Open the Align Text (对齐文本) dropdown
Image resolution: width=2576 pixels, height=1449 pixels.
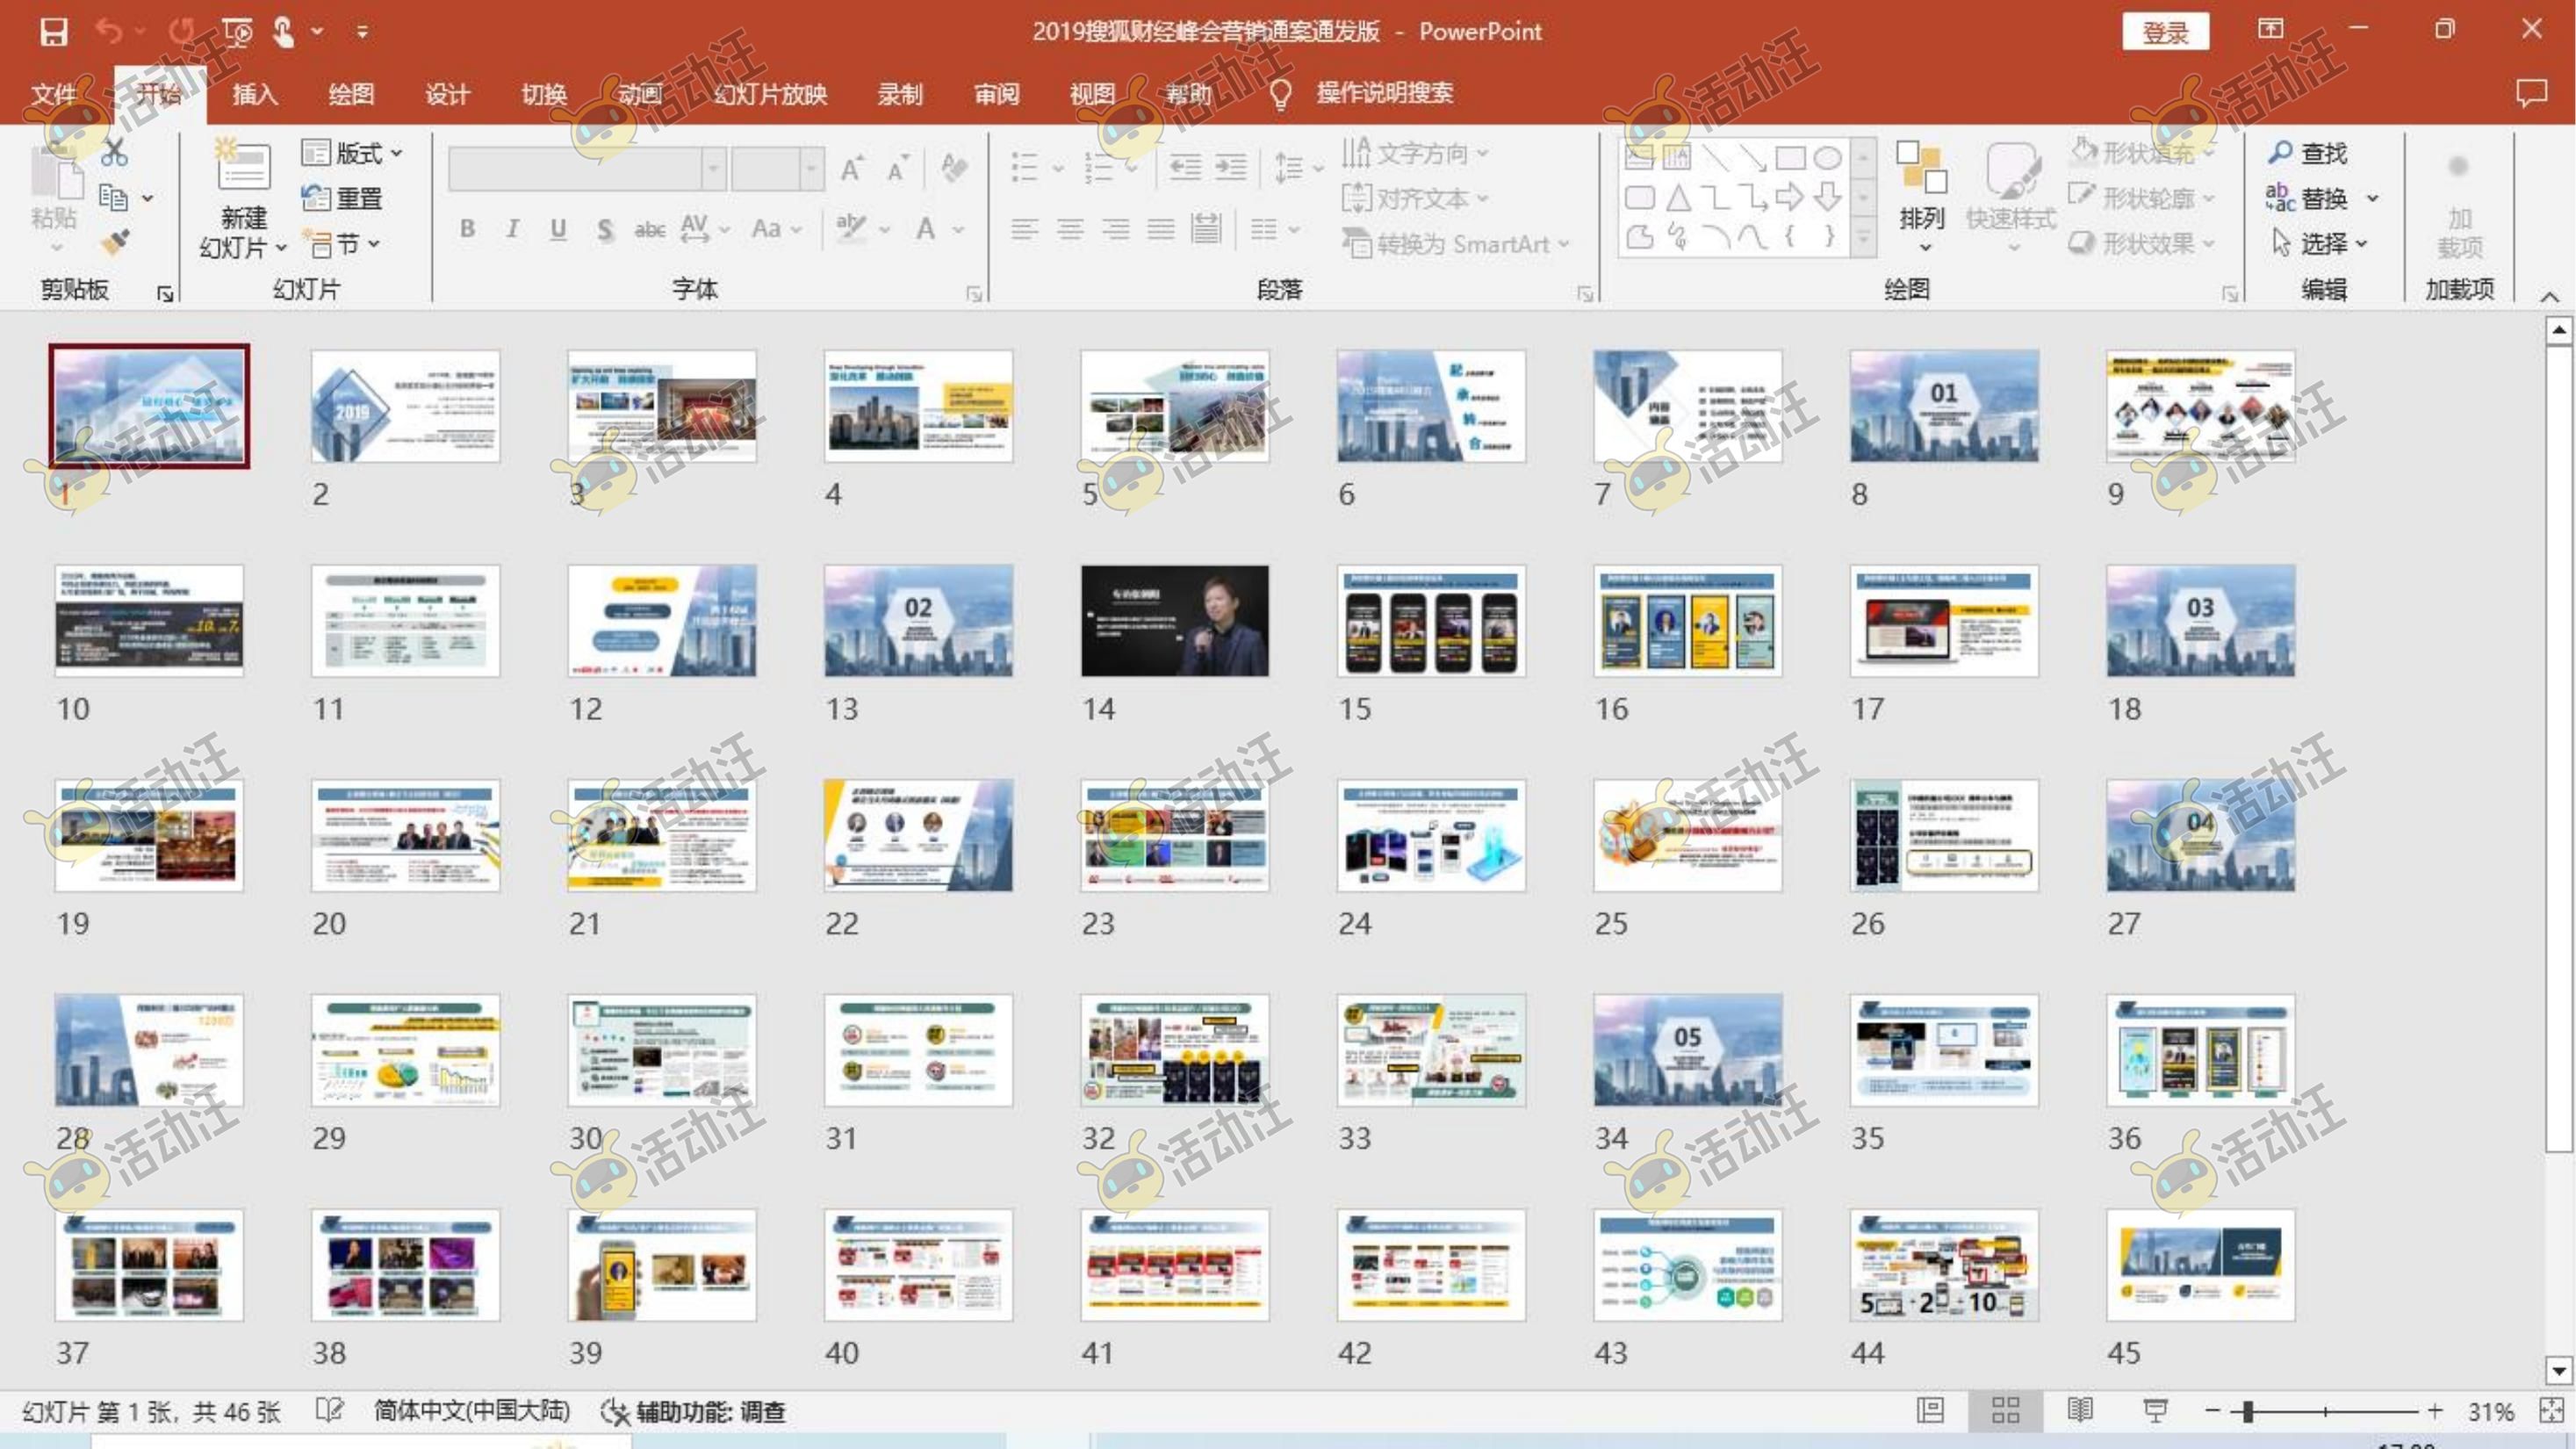1415,198
